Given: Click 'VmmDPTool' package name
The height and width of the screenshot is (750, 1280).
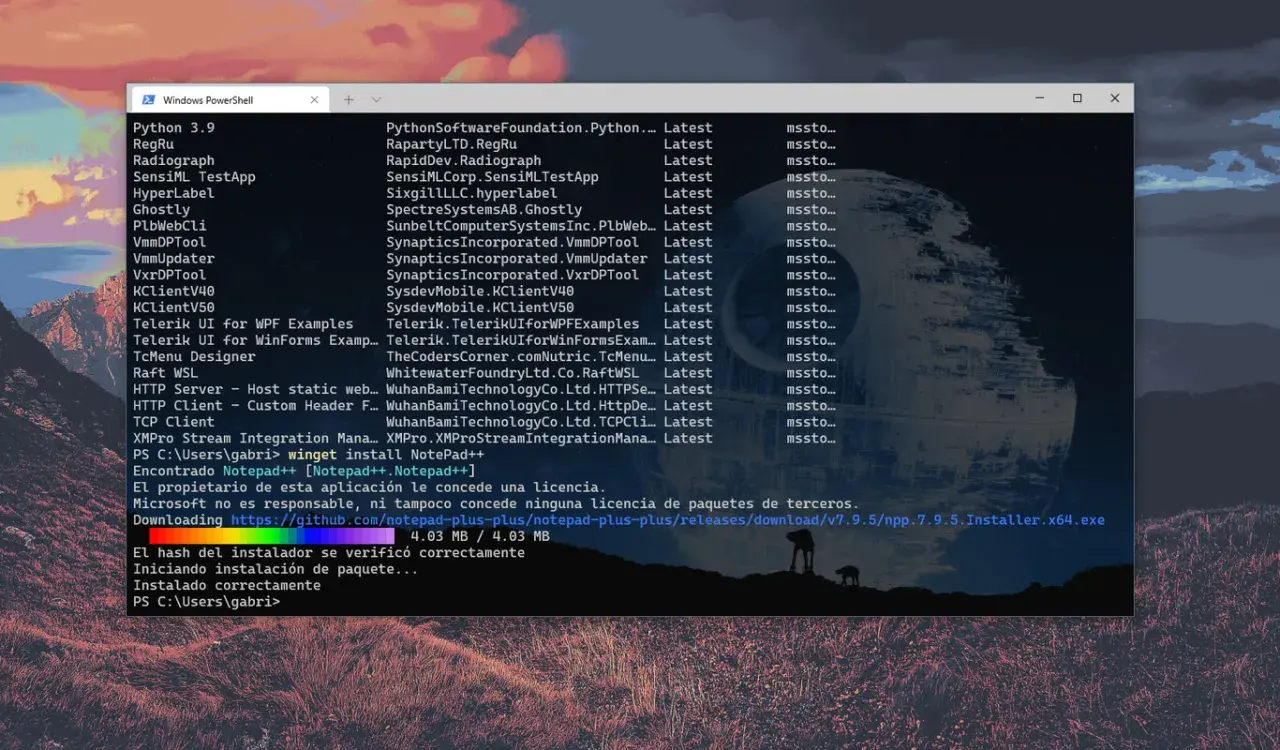Looking at the screenshot, I should coord(170,242).
